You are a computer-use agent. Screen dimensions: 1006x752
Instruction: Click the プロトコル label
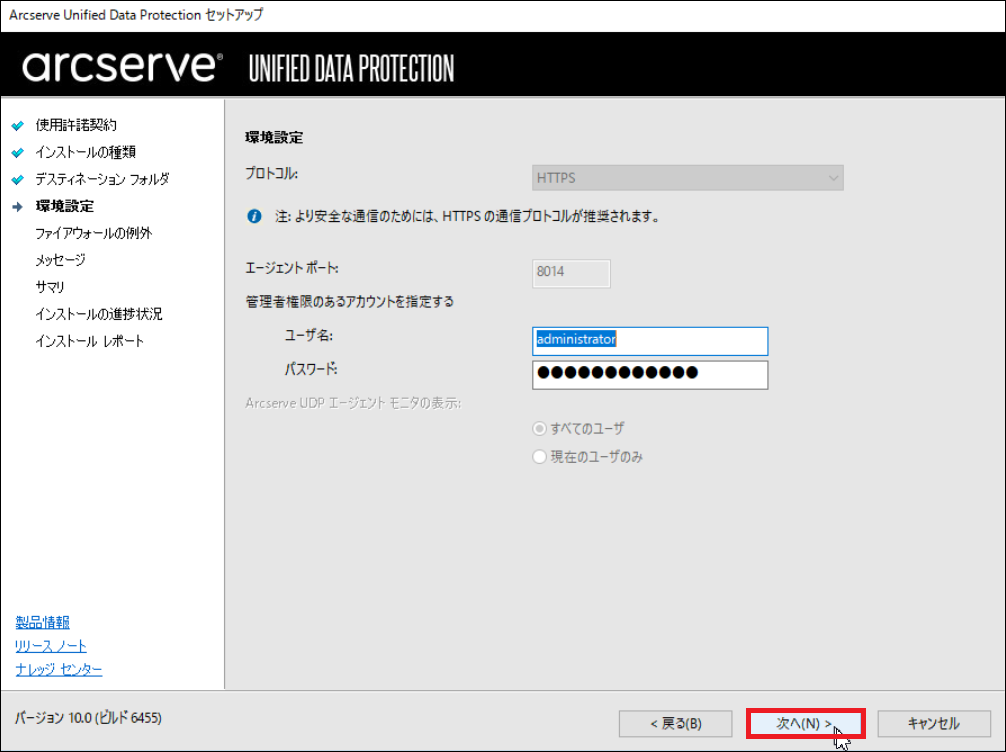coord(271,173)
